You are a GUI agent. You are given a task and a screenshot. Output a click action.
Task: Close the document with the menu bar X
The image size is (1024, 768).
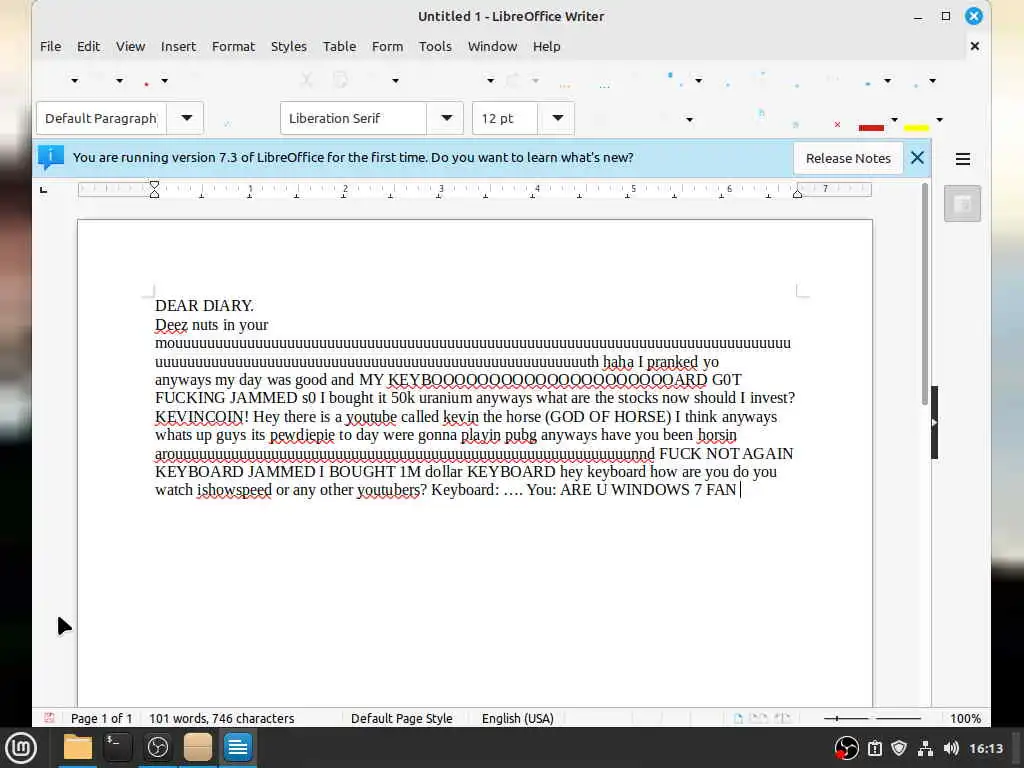pyautogui.click(x=974, y=46)
